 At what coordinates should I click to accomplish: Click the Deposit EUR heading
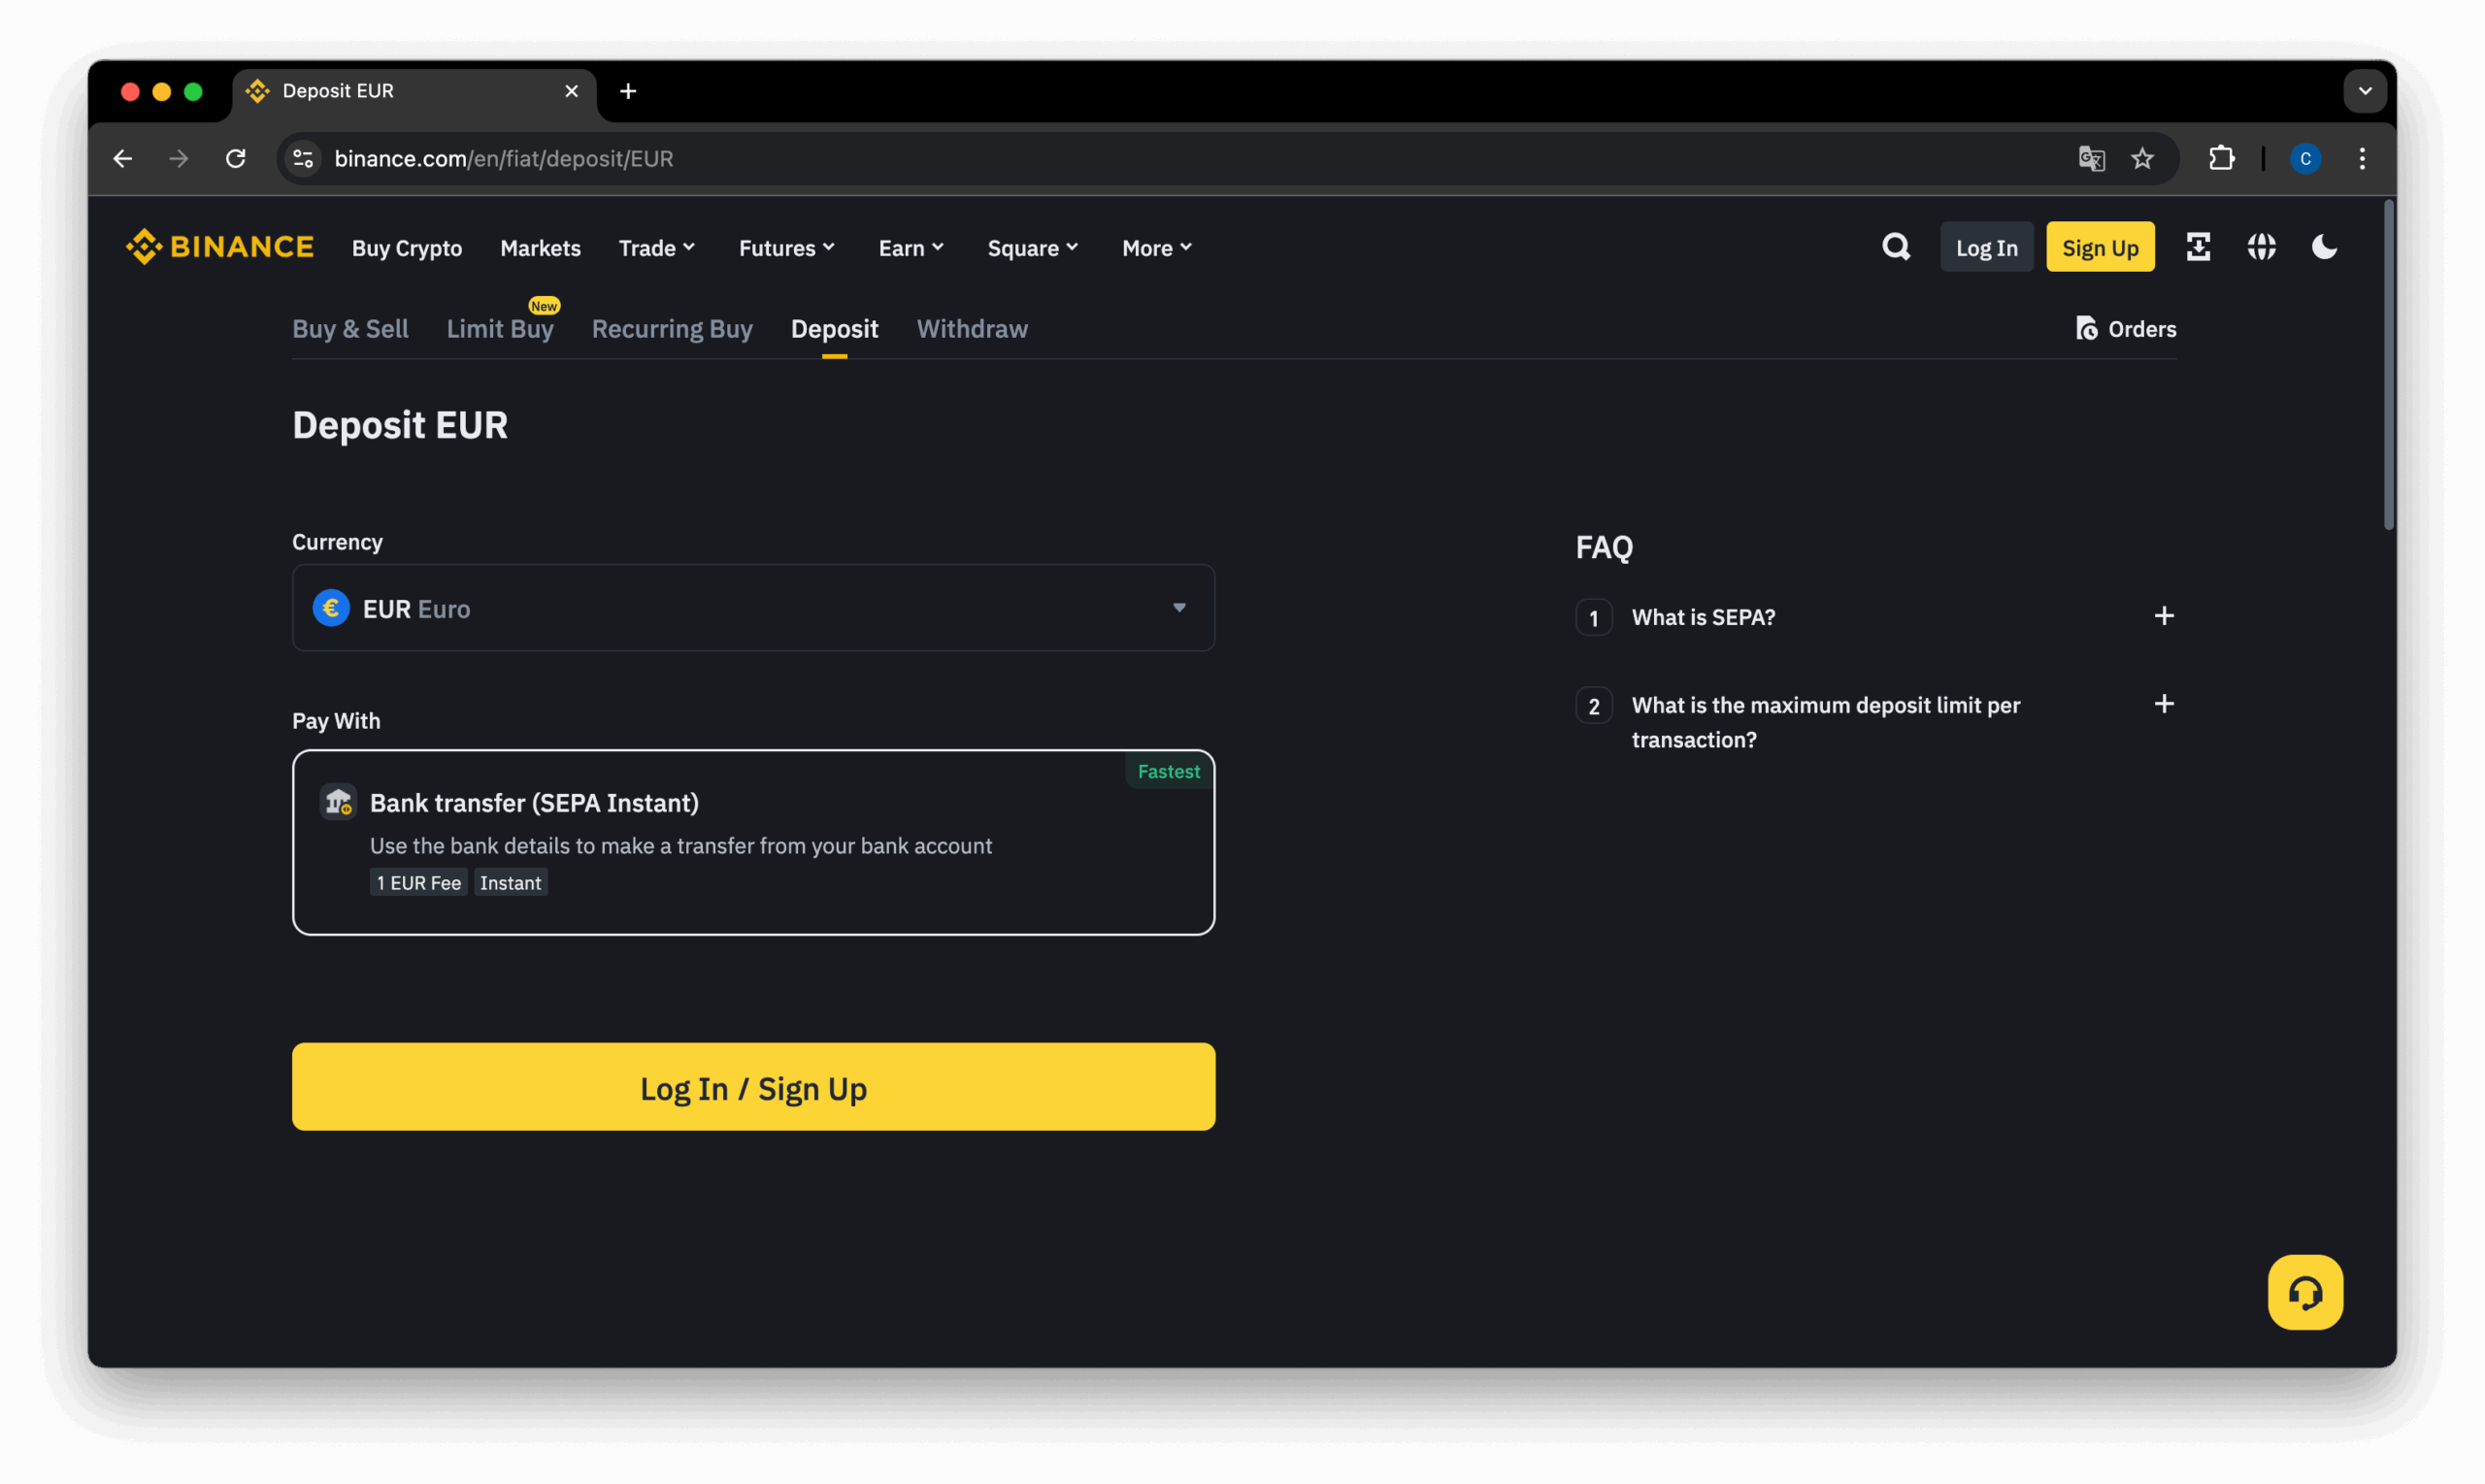400,425
